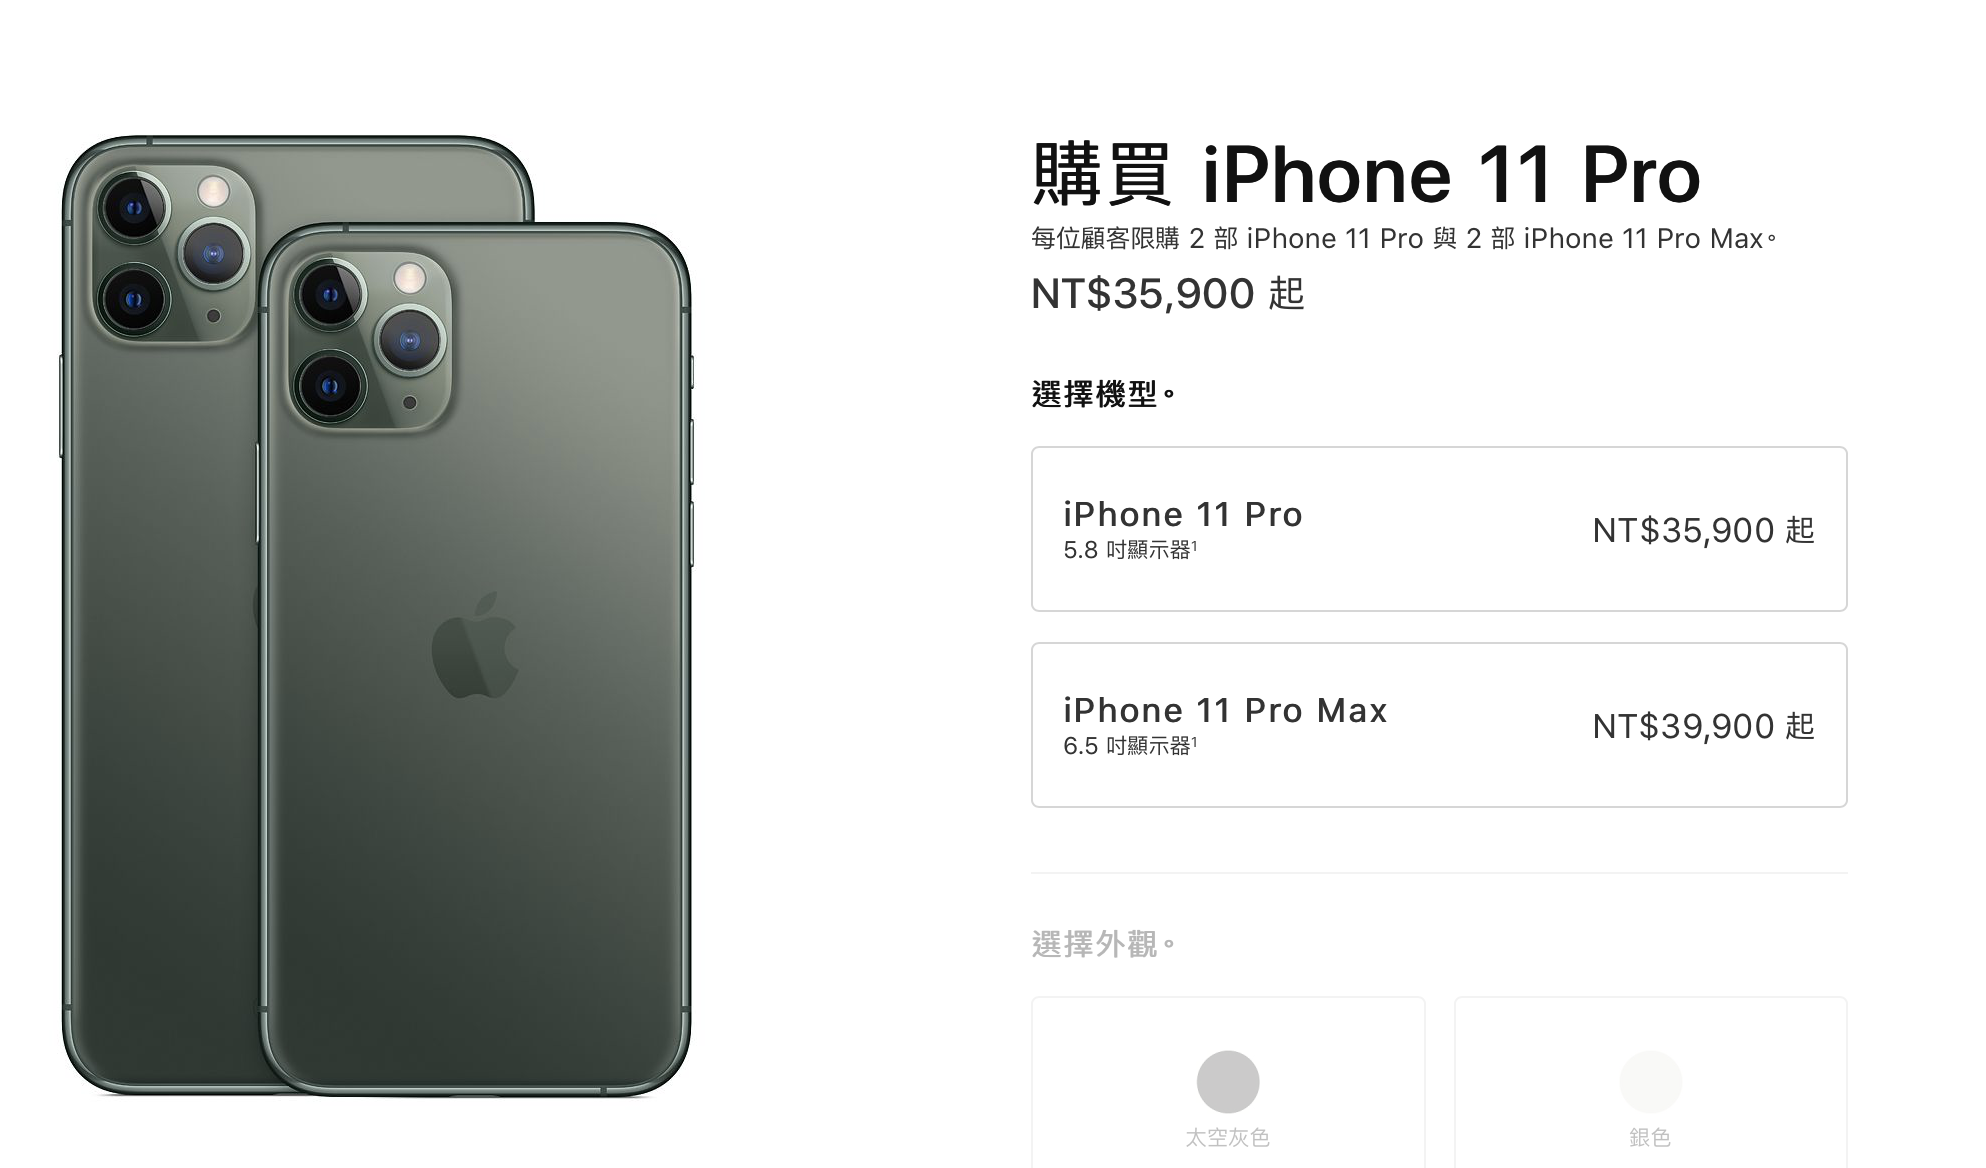The width and height of the screenshot is (1986, 1168).
Task: Click the purchase limit notice text
Action: [x=1404, y=239]
